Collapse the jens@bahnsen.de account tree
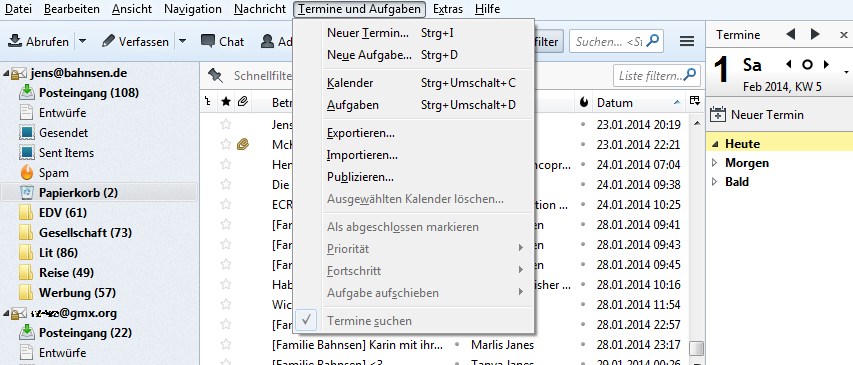The height and width of the screenshot is (365, 853). click(5, 73)
